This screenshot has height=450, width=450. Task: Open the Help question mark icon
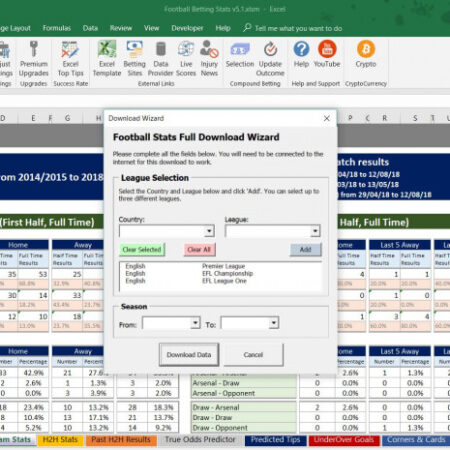(301, 49)
